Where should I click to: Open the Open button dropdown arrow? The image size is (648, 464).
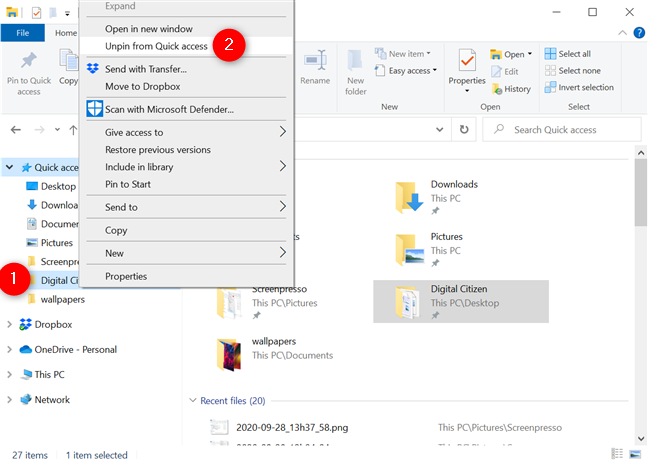point(530,54)
